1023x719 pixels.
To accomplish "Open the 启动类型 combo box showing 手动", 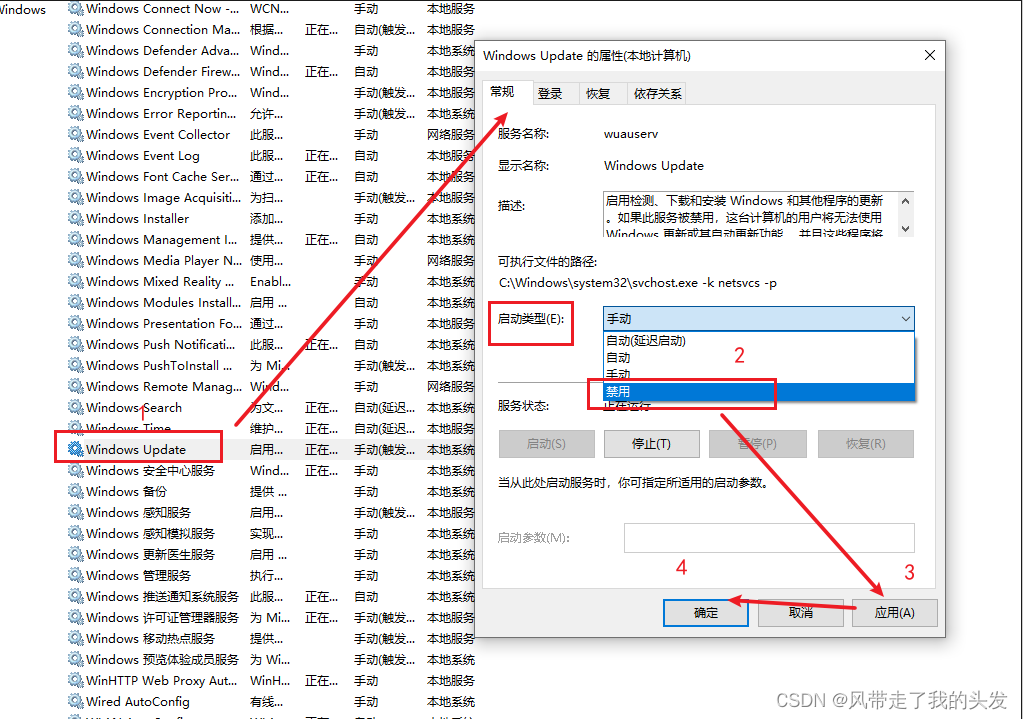I will pos(758,318).
